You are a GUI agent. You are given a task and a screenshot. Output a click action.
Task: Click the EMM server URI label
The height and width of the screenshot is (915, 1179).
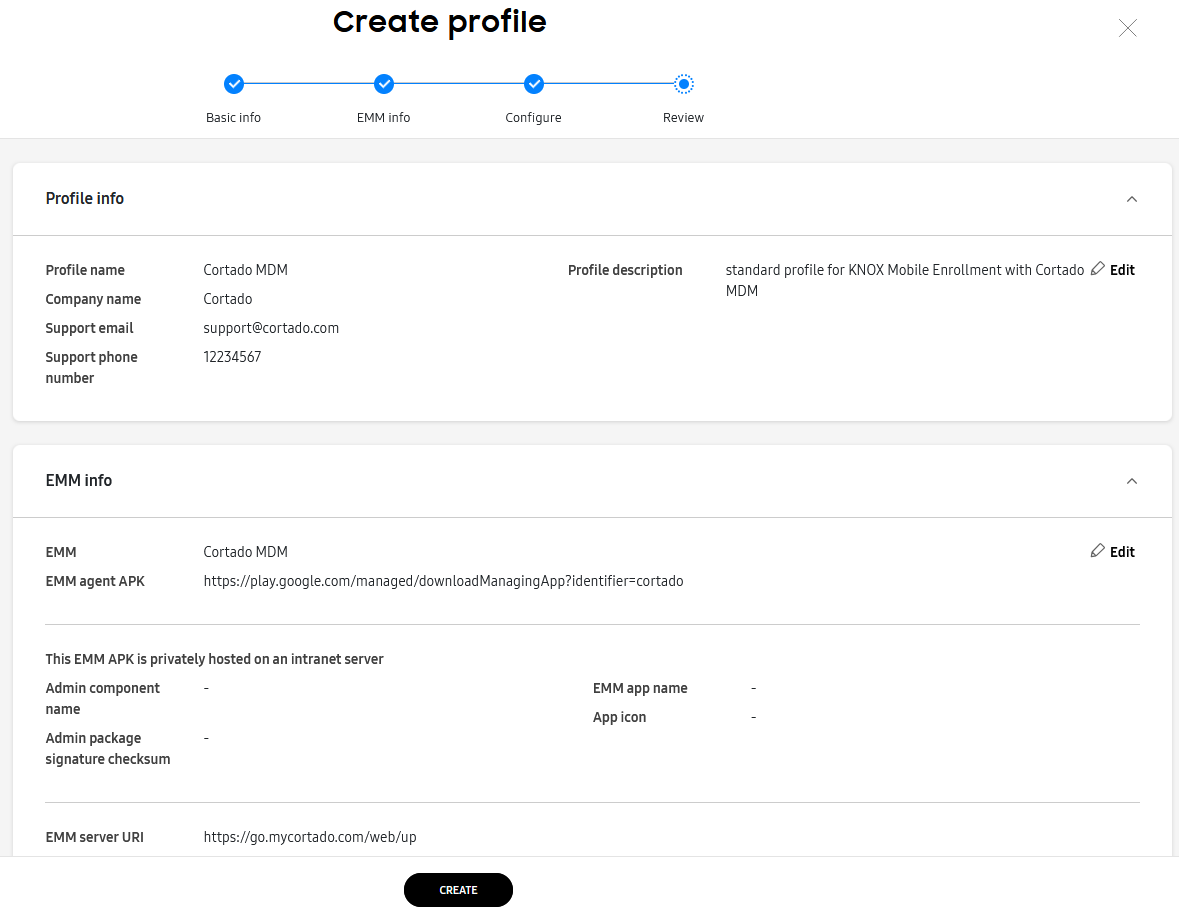coord(94,837)
